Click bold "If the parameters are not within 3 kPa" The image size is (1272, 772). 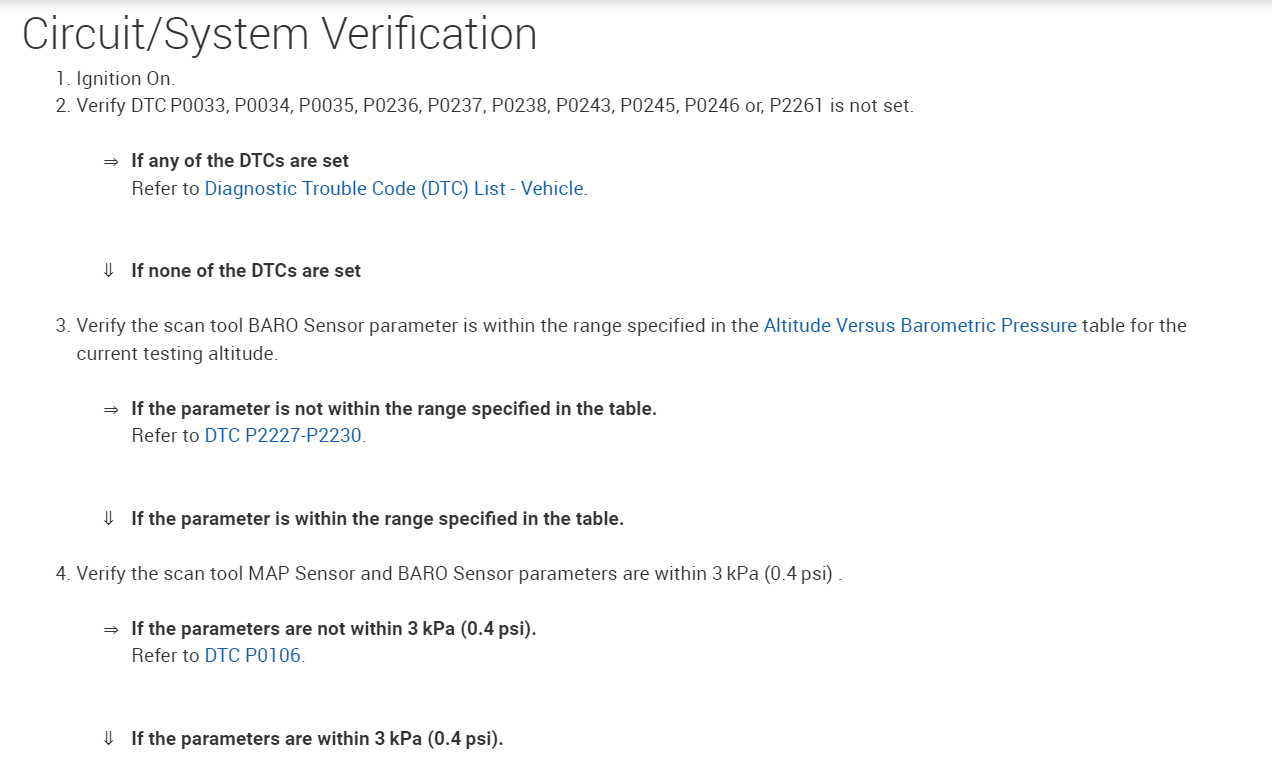coord(333,629)
